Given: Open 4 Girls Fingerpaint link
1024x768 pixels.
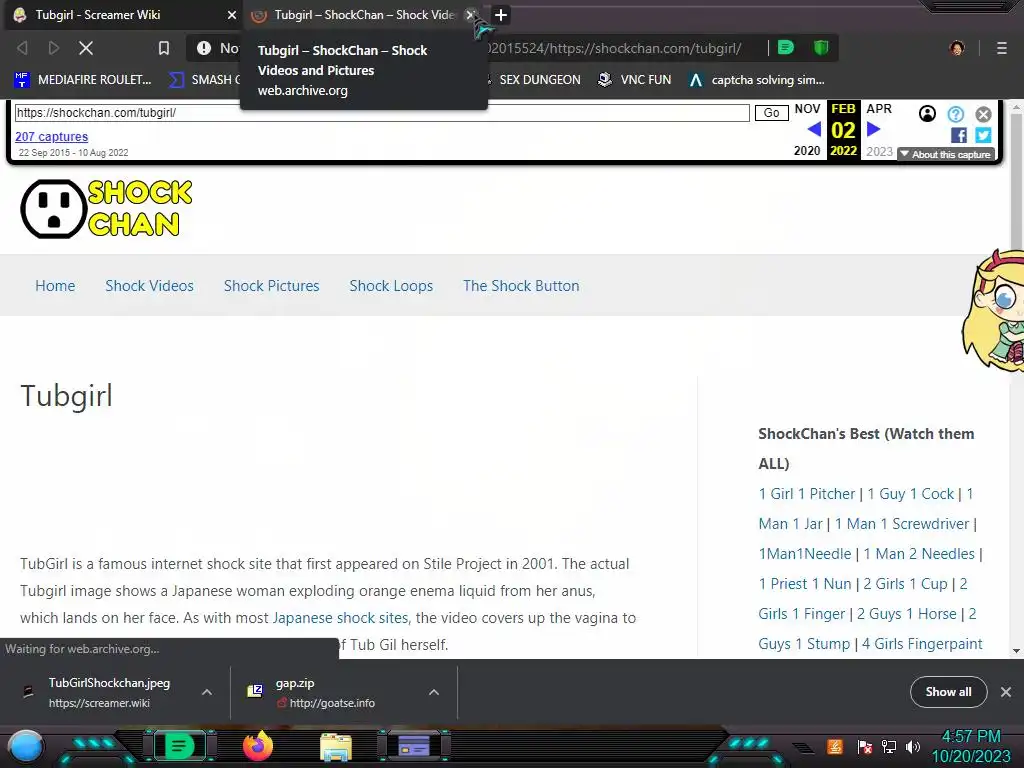Looking at the screenshot, I should coord(922,644).
